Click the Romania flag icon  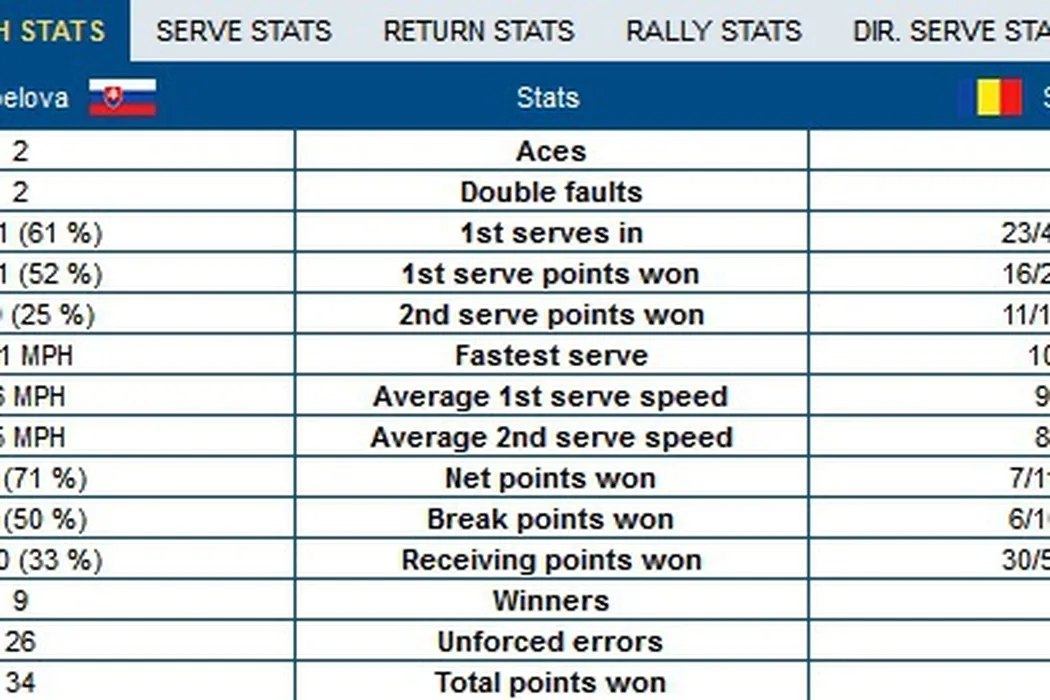coord(990,98)
